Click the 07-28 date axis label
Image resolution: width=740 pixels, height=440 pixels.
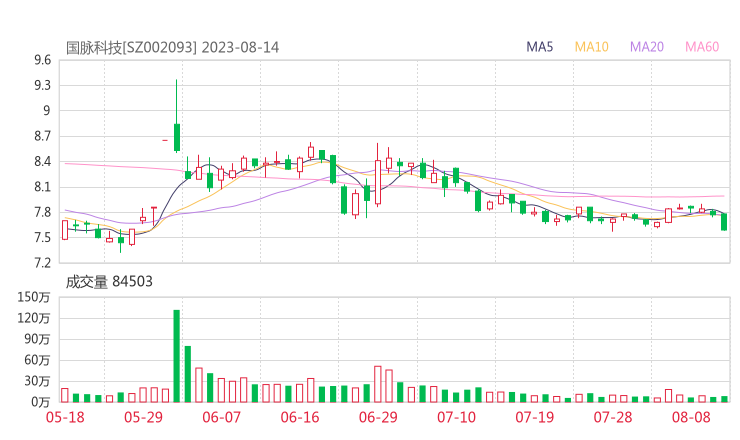(613, 417)
